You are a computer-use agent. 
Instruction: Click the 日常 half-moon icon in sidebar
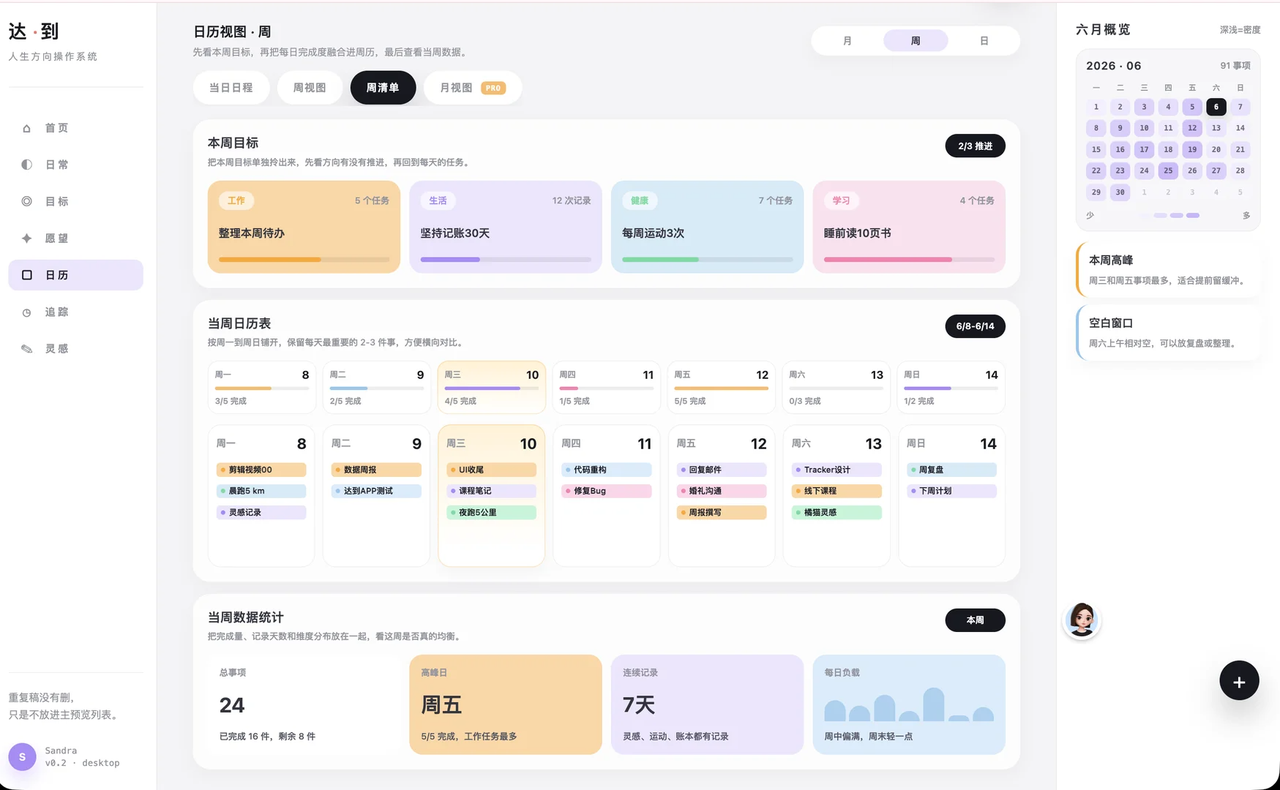tap(27, 164)
